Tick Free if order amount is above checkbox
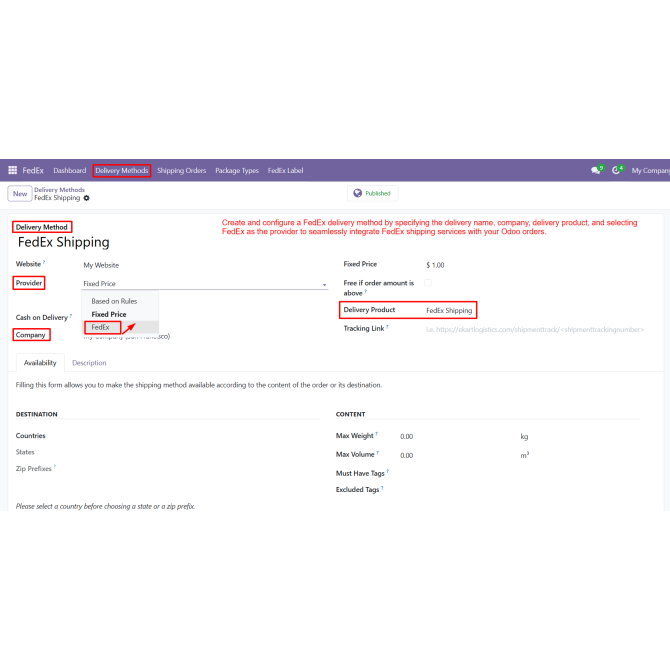Image resolution: width=670 pixels, height=670 pixels. click(428, 283)
